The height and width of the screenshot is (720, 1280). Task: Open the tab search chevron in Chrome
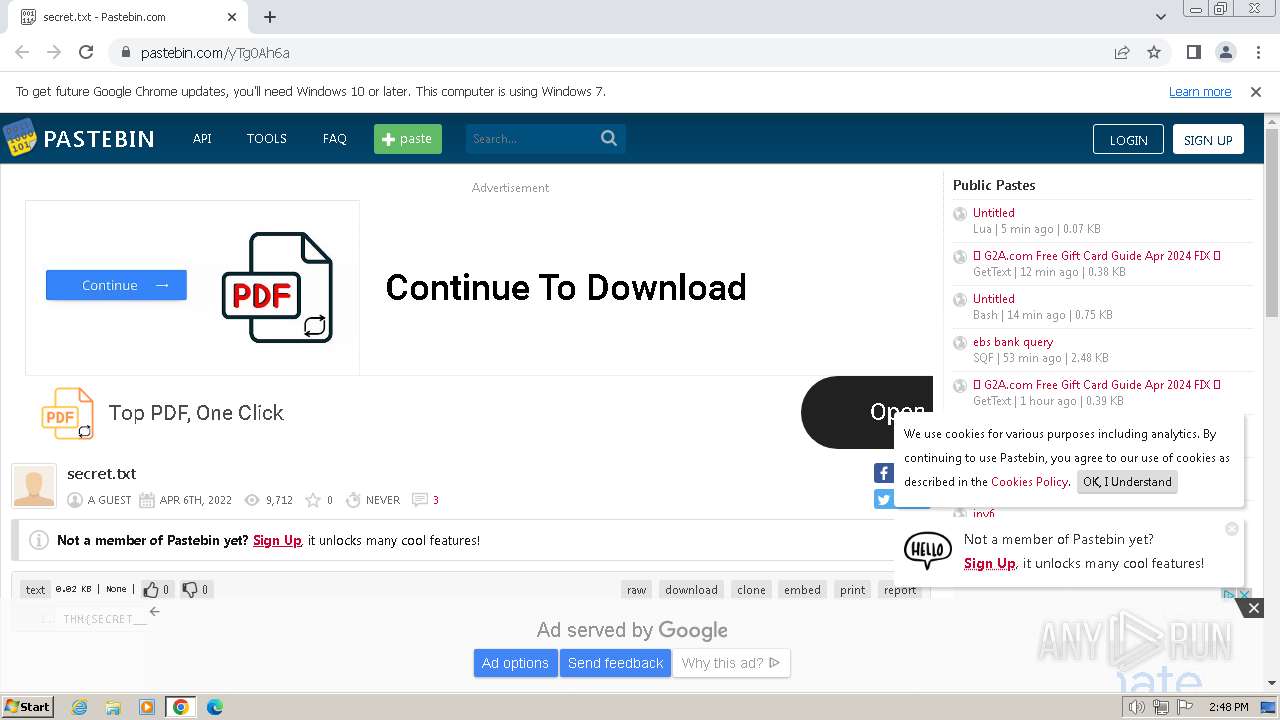coord(1161,17)
